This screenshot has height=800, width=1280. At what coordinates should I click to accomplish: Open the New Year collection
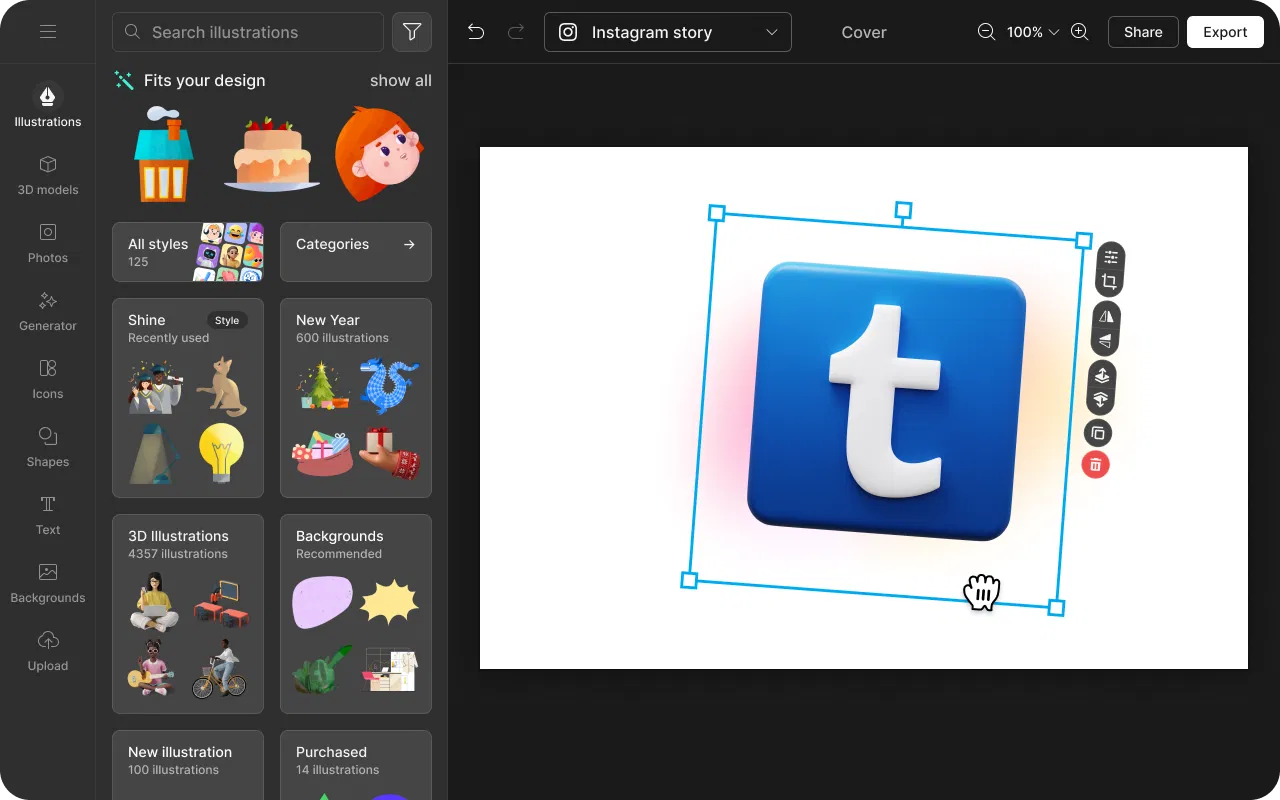(x=356, y=398)
